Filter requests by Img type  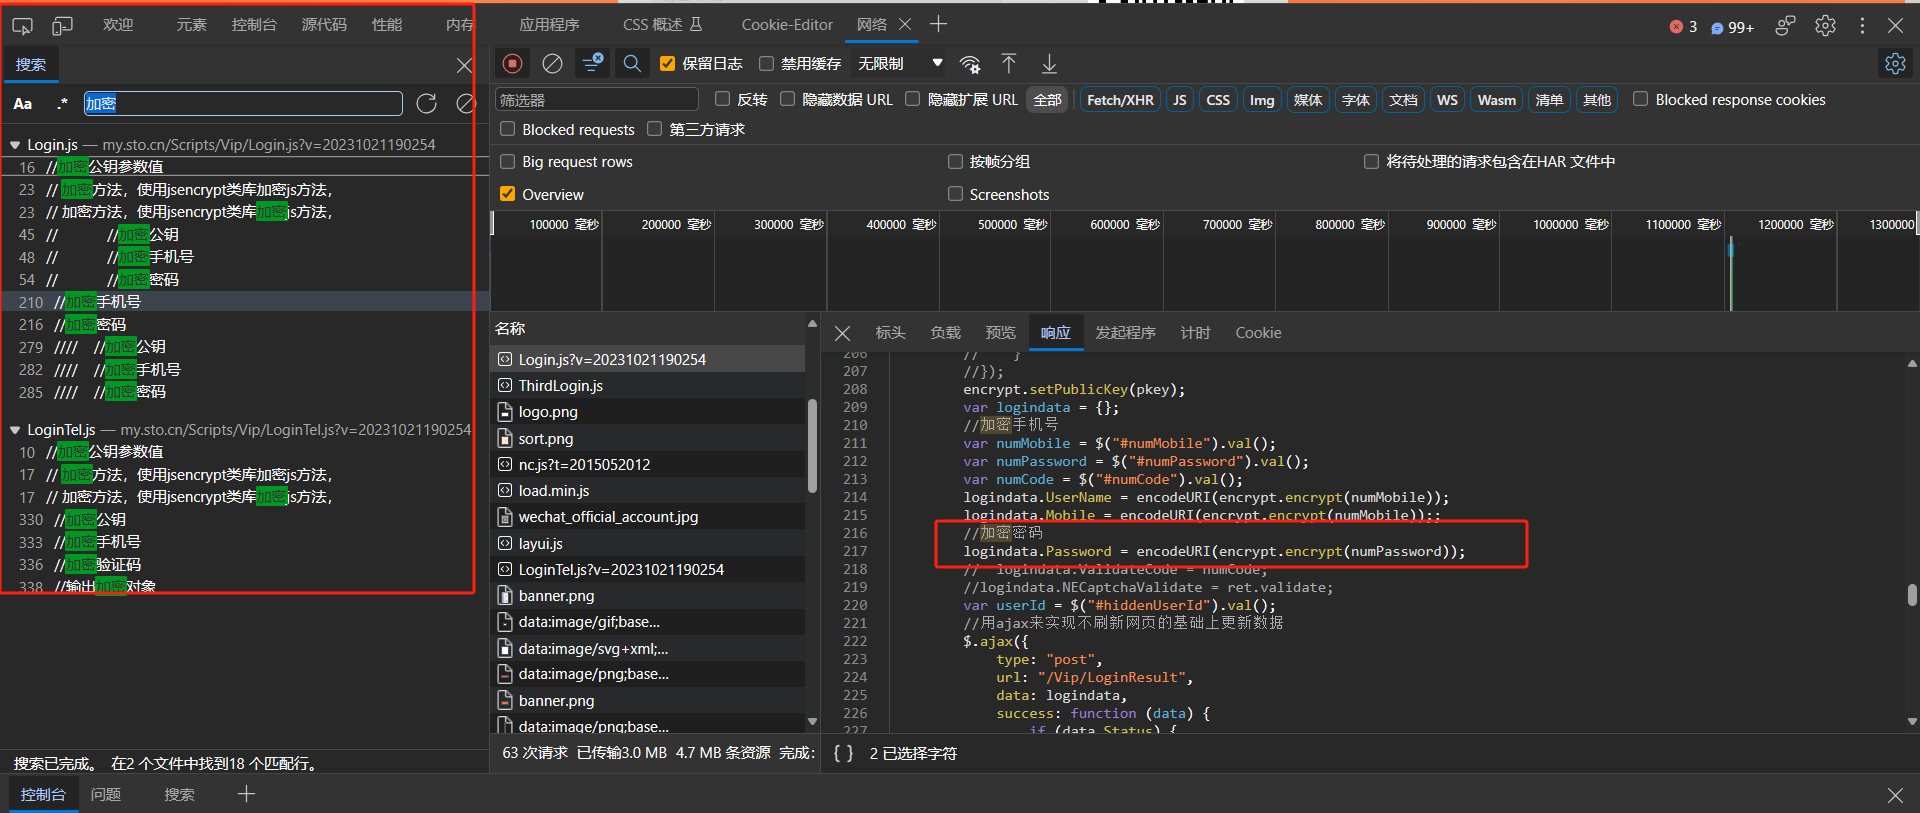click(1262, 100)
